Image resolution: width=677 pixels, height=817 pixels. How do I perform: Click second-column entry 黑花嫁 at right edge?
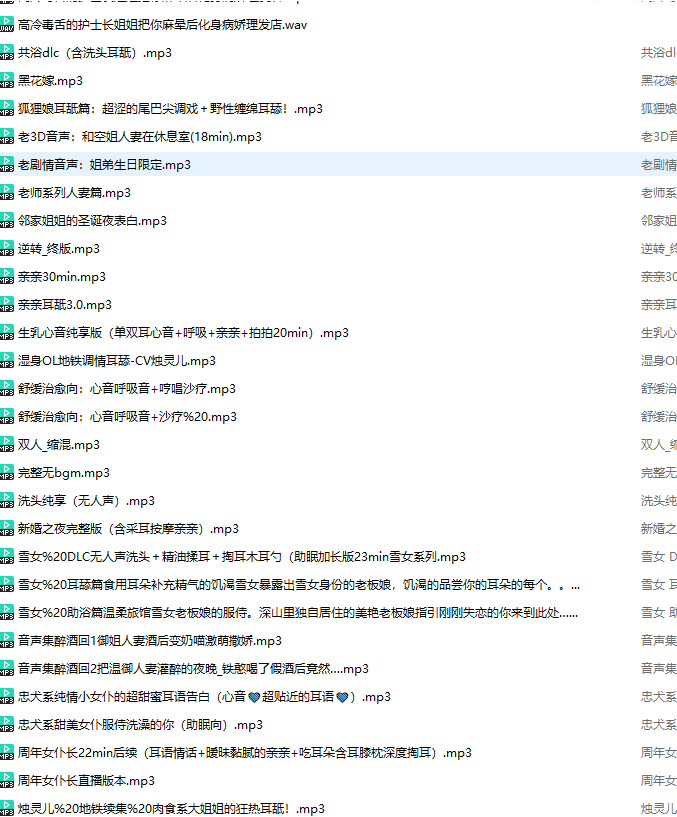coord(659,81)
